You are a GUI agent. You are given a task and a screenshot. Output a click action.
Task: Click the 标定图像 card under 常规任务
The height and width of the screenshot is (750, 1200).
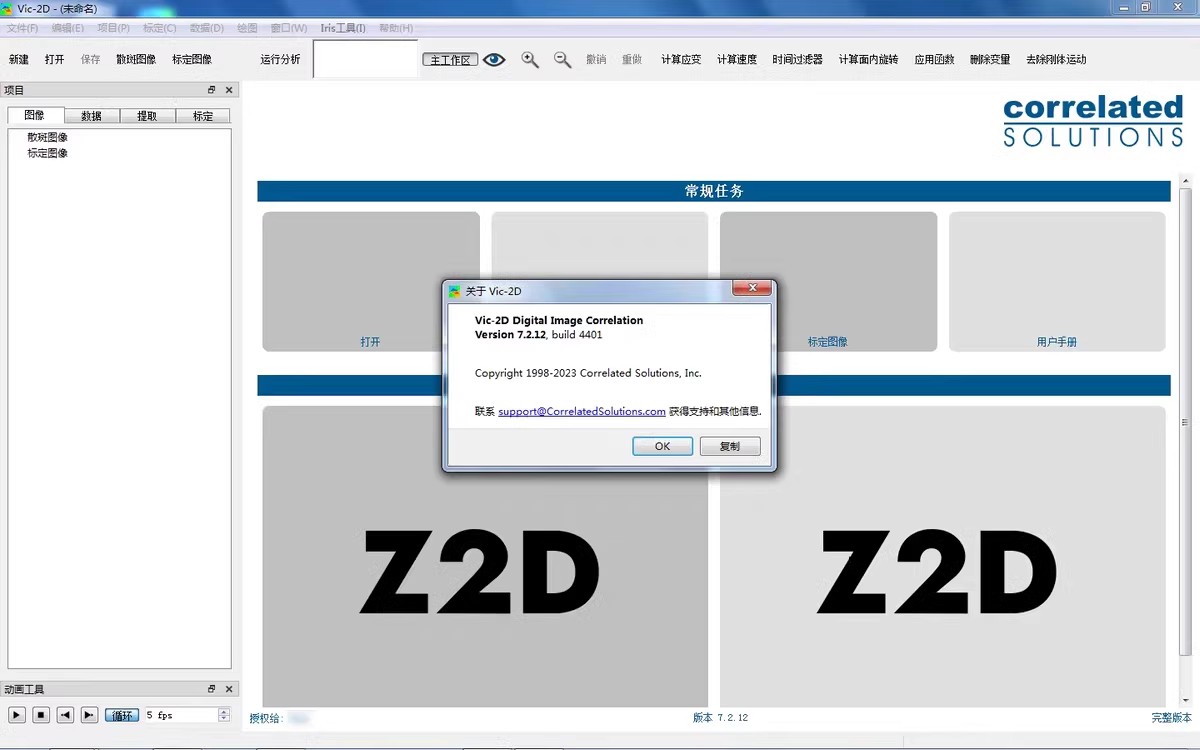tap(828, 281)
